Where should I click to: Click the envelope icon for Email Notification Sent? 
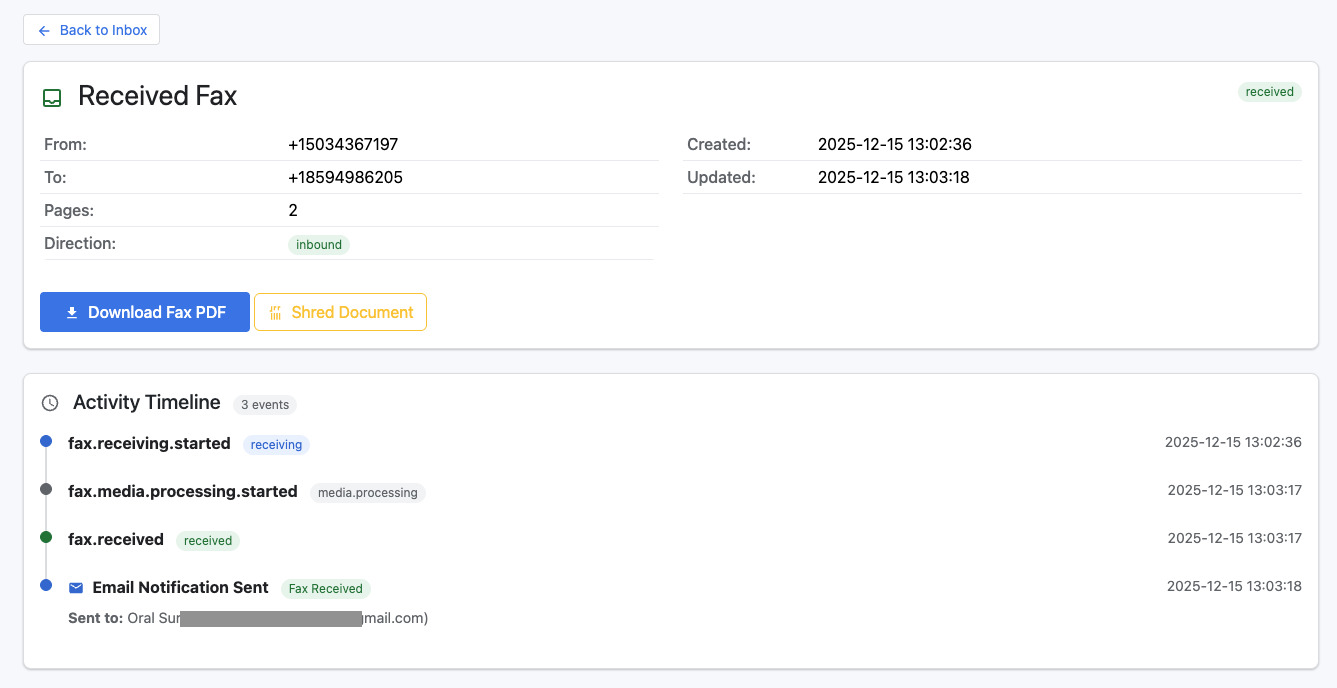point(76,588)
